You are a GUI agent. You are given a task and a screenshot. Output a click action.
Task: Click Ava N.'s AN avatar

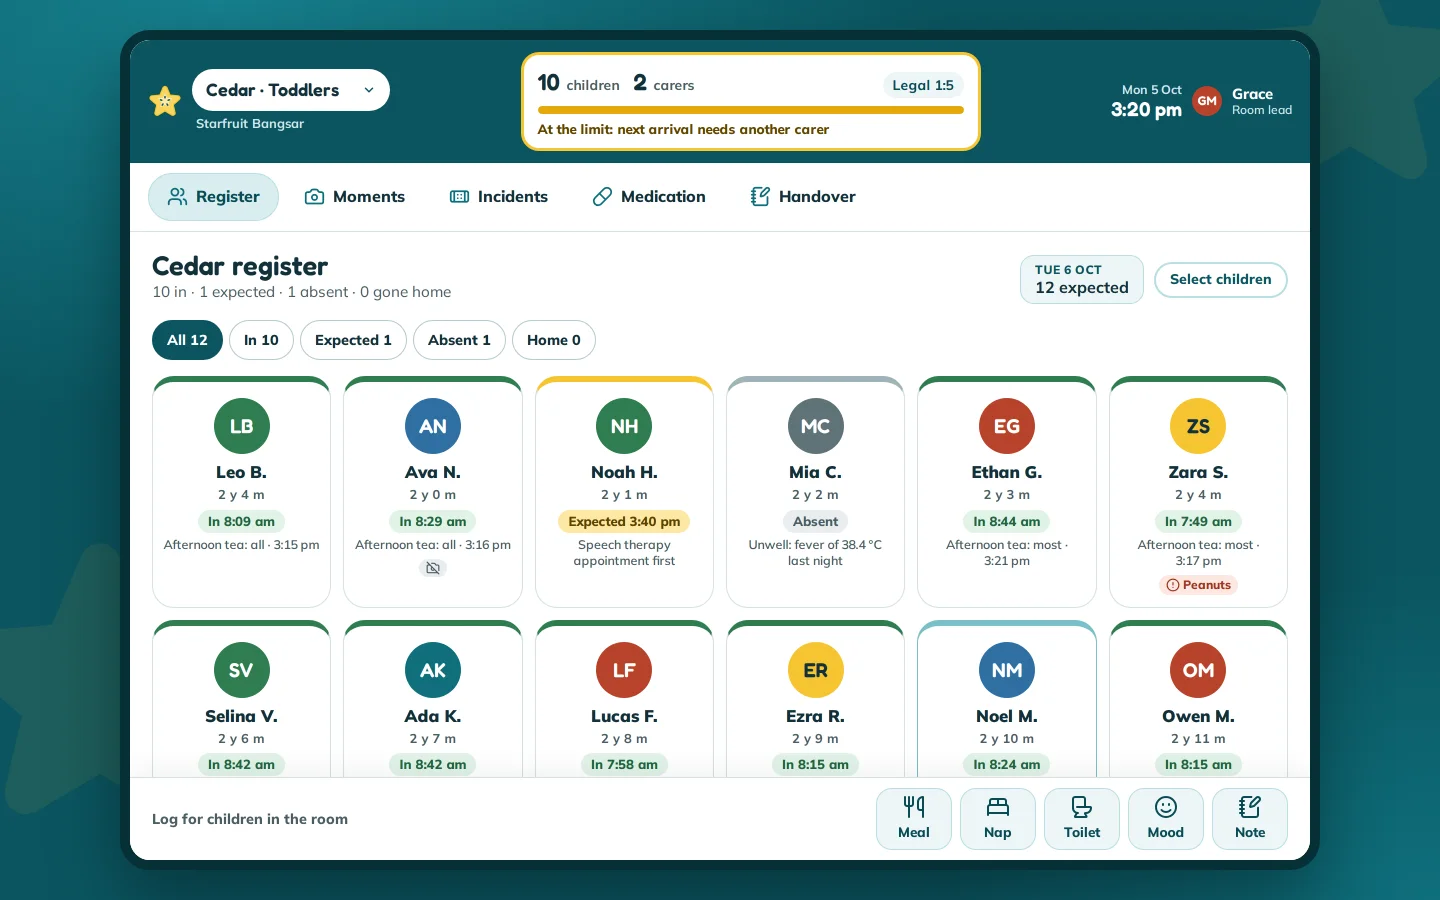click(433, 426)
